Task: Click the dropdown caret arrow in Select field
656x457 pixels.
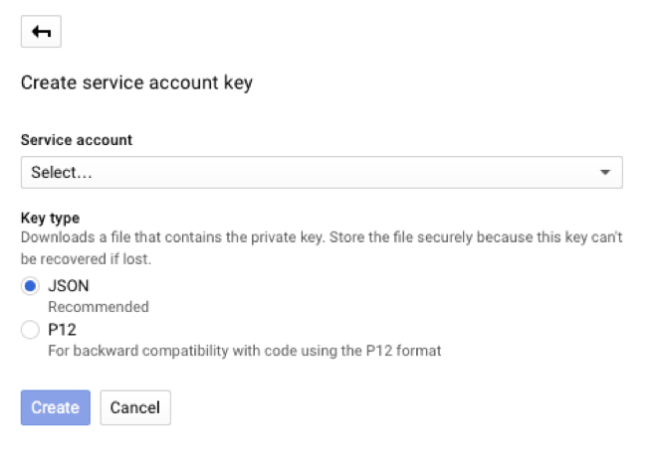Action: tap(605, 173)
